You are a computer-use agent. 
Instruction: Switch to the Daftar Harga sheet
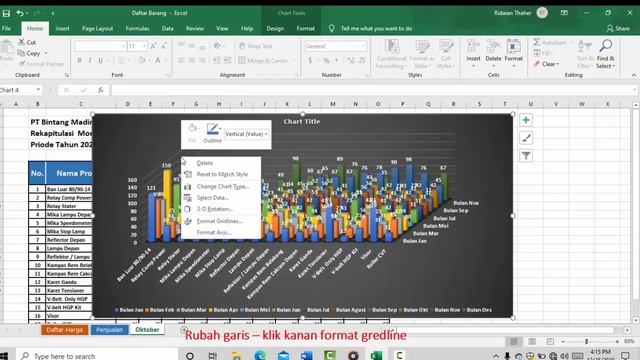tap(64, 330)
